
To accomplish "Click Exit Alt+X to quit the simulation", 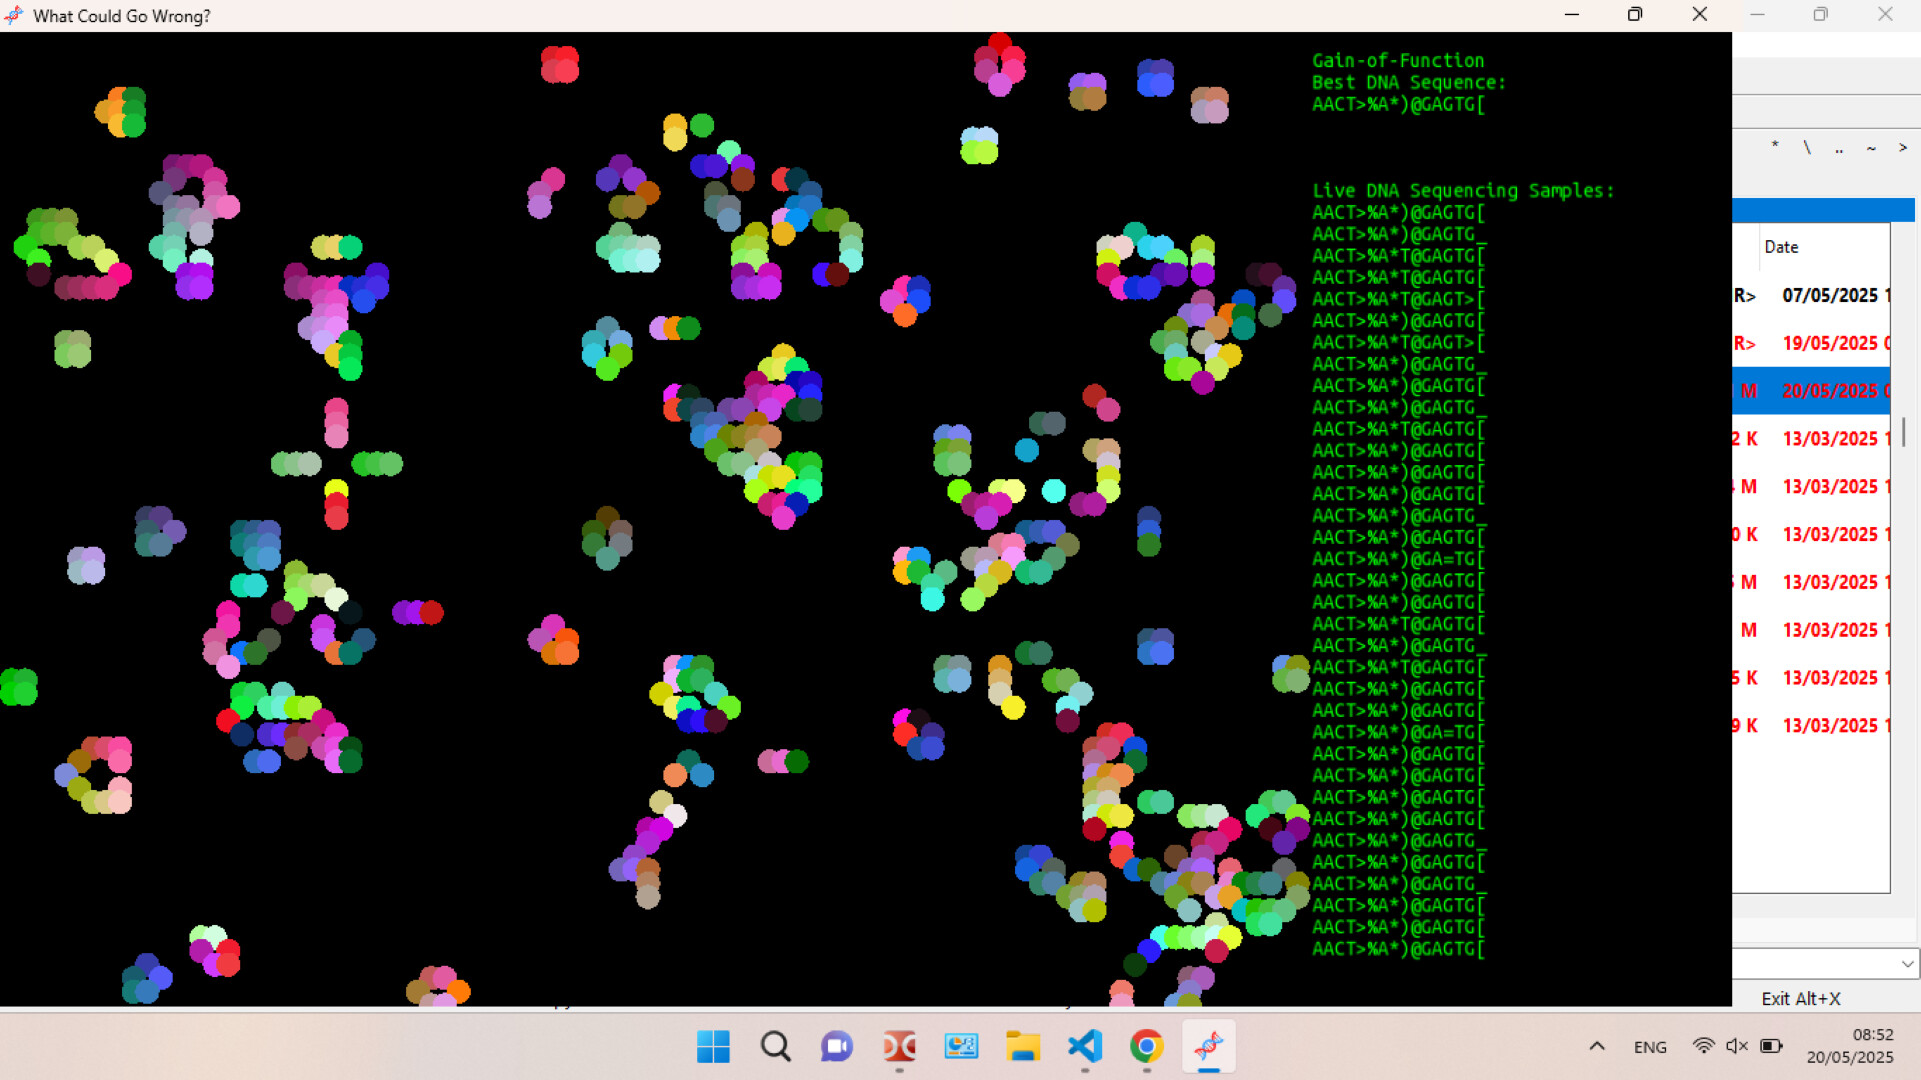I will point(1801,998).
